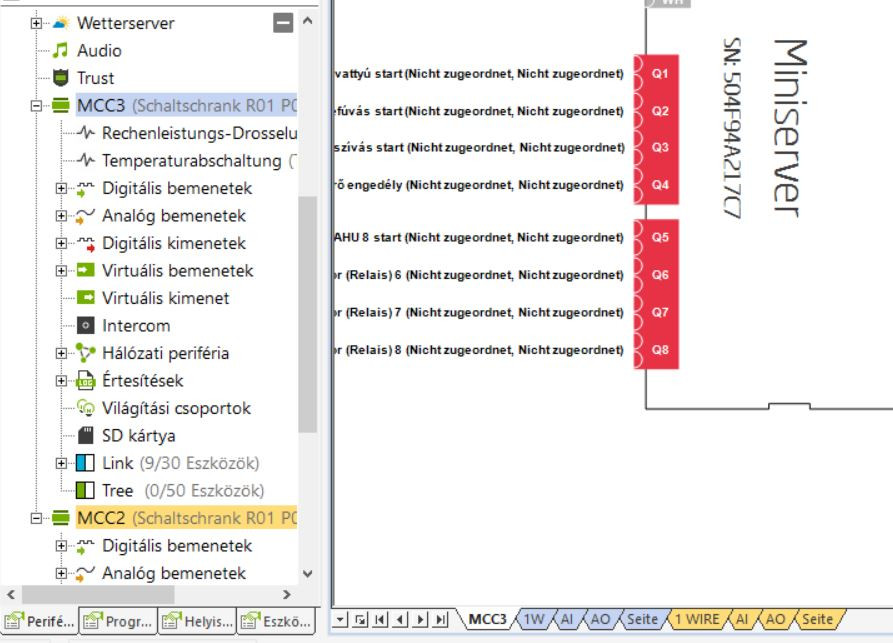Click the green Tree icon
Viewport: 893px width, 643px height.
85,490
